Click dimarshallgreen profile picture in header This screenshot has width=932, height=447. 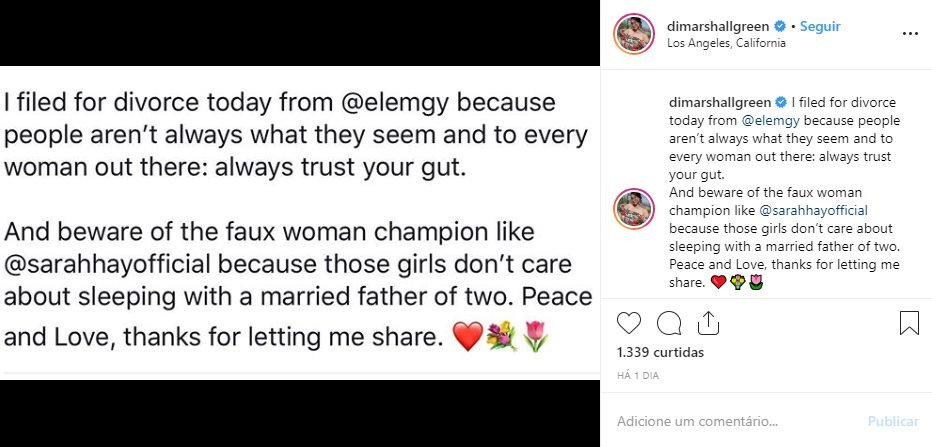634,34
